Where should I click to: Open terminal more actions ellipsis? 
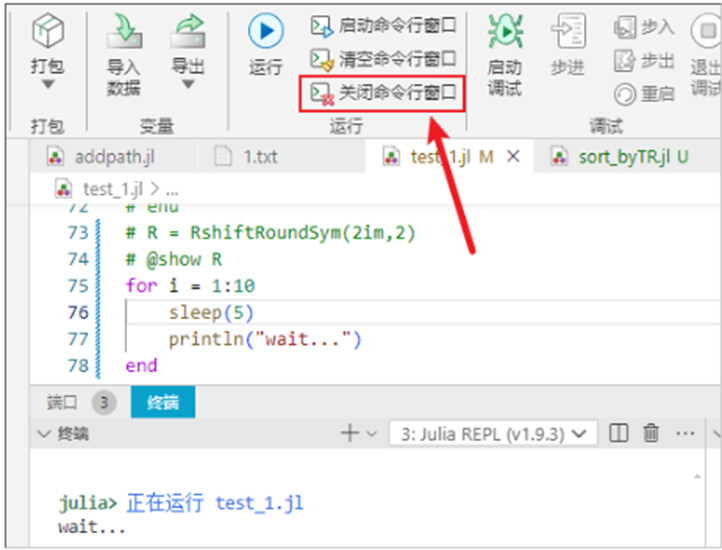(685, 433)
